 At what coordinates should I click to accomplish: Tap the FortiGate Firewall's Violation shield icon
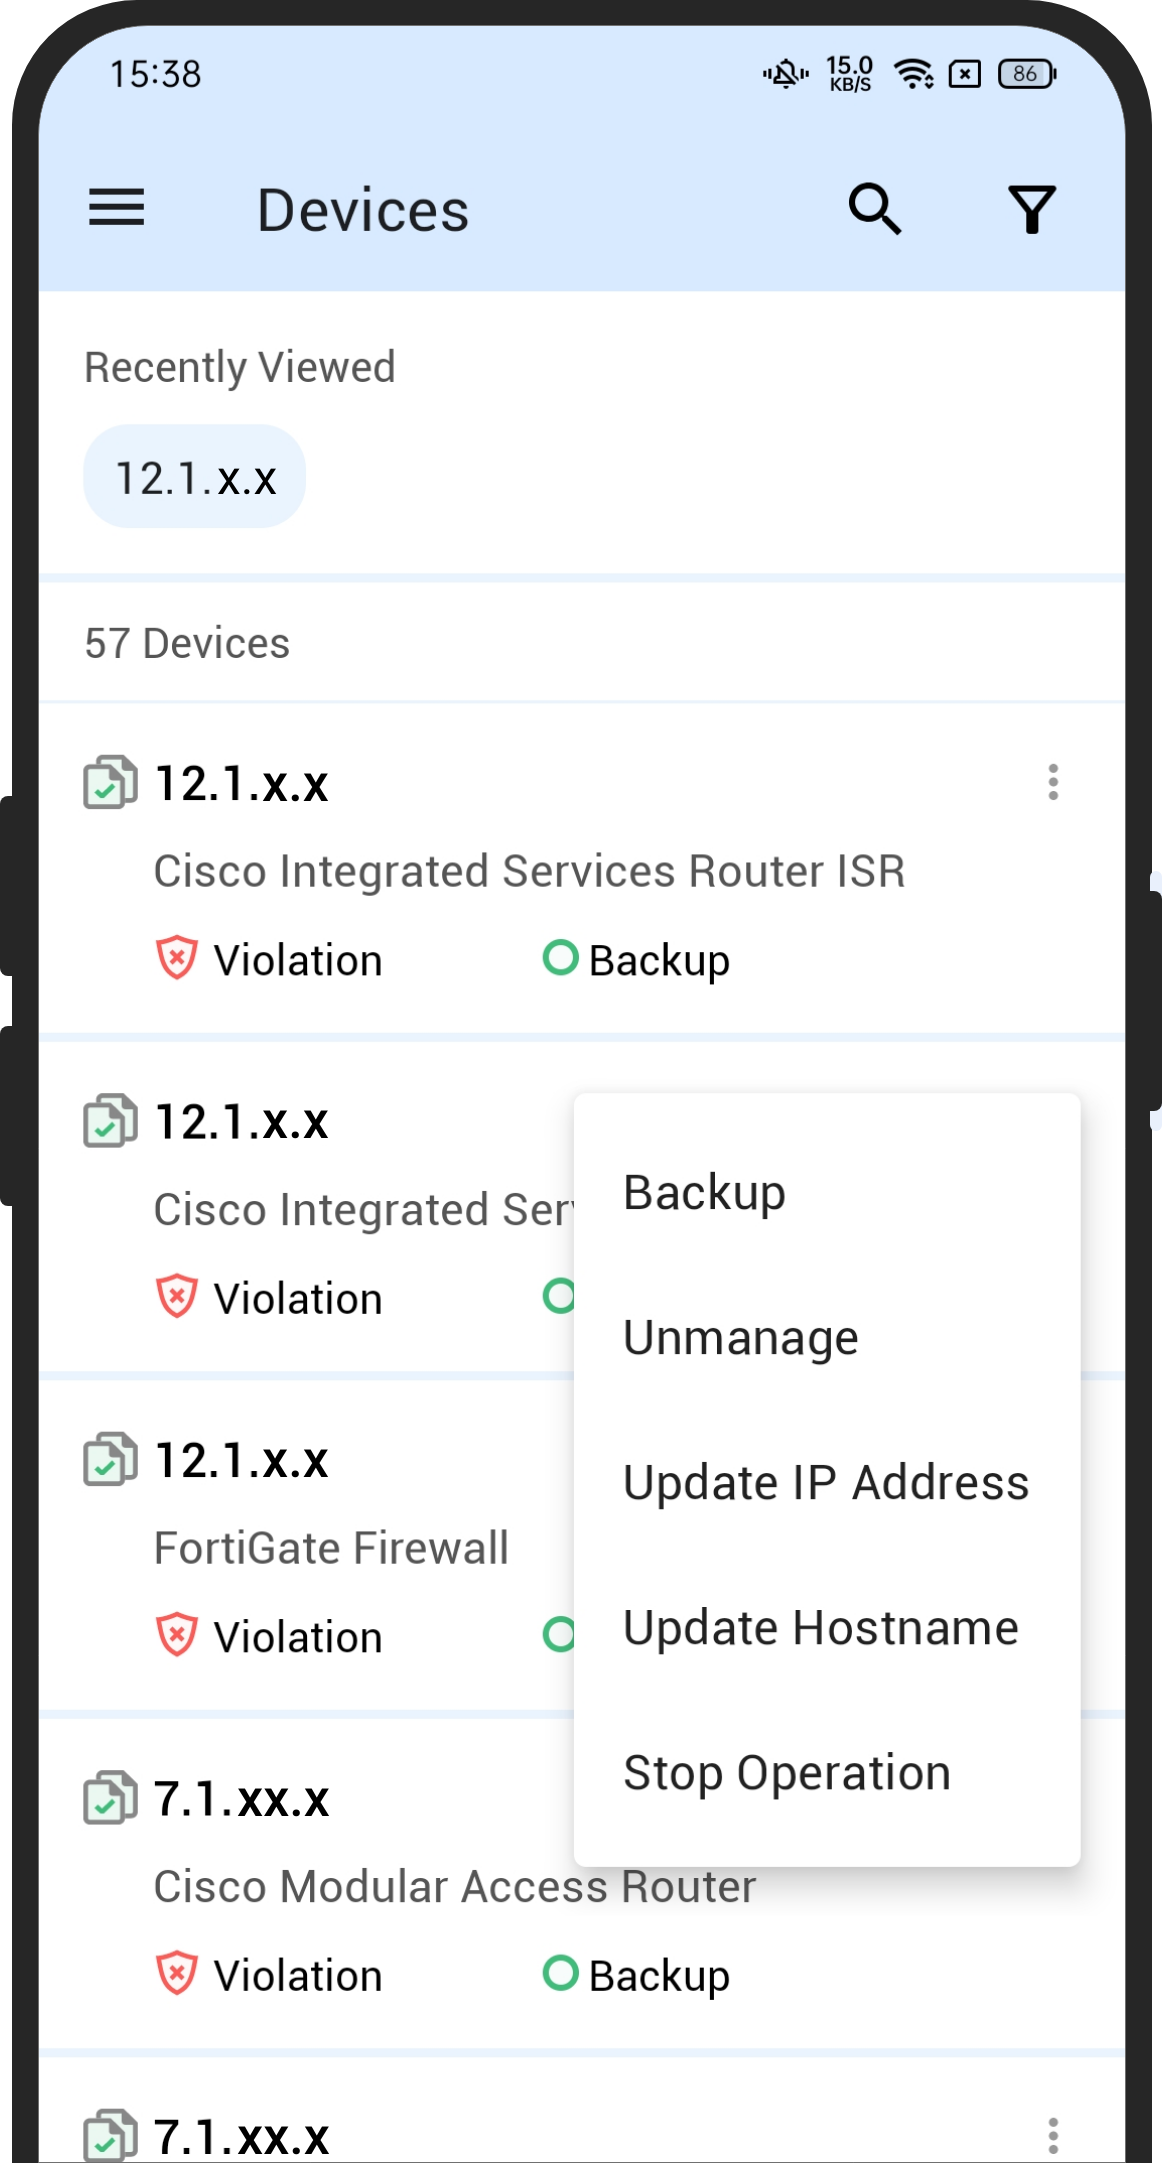click(x=177, y=1635)
